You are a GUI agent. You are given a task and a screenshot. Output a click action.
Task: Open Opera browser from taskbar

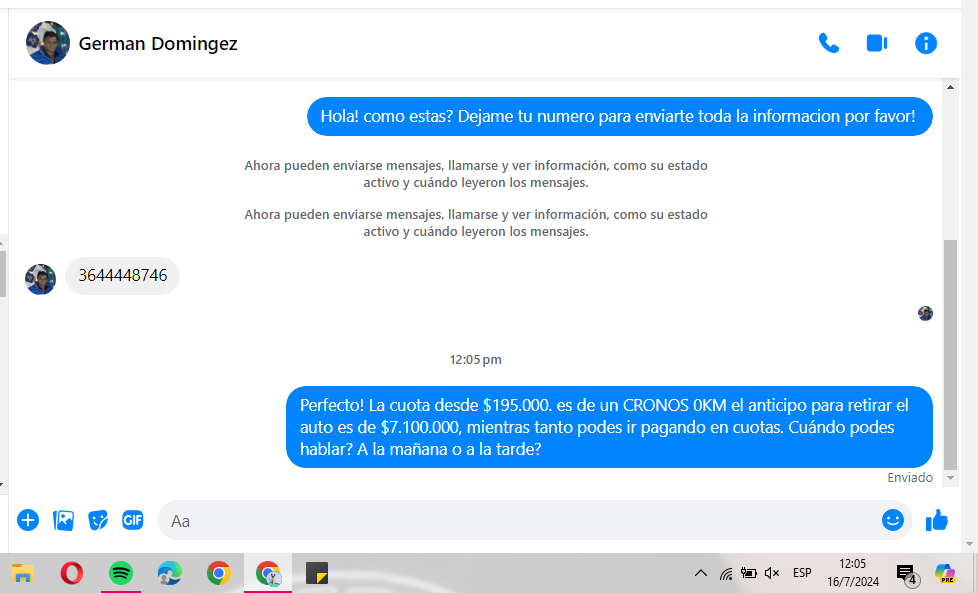[71, 573]
